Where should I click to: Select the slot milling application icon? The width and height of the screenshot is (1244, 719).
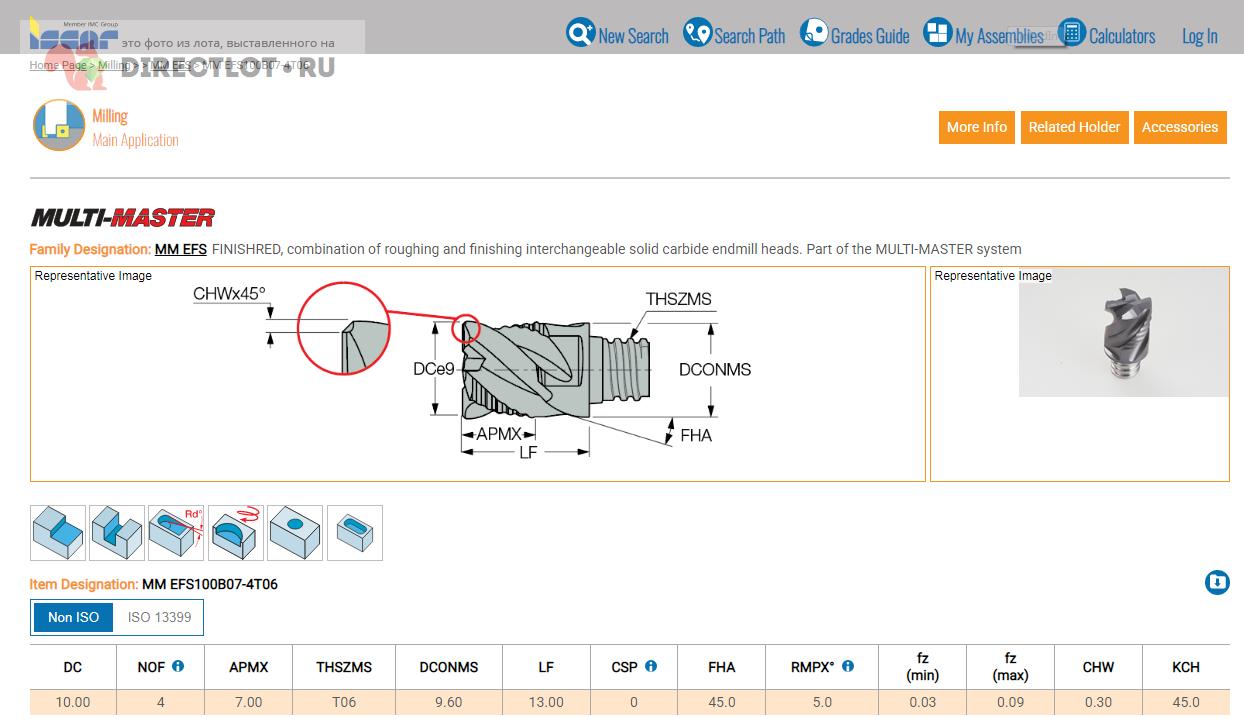[x=117, y=532]
